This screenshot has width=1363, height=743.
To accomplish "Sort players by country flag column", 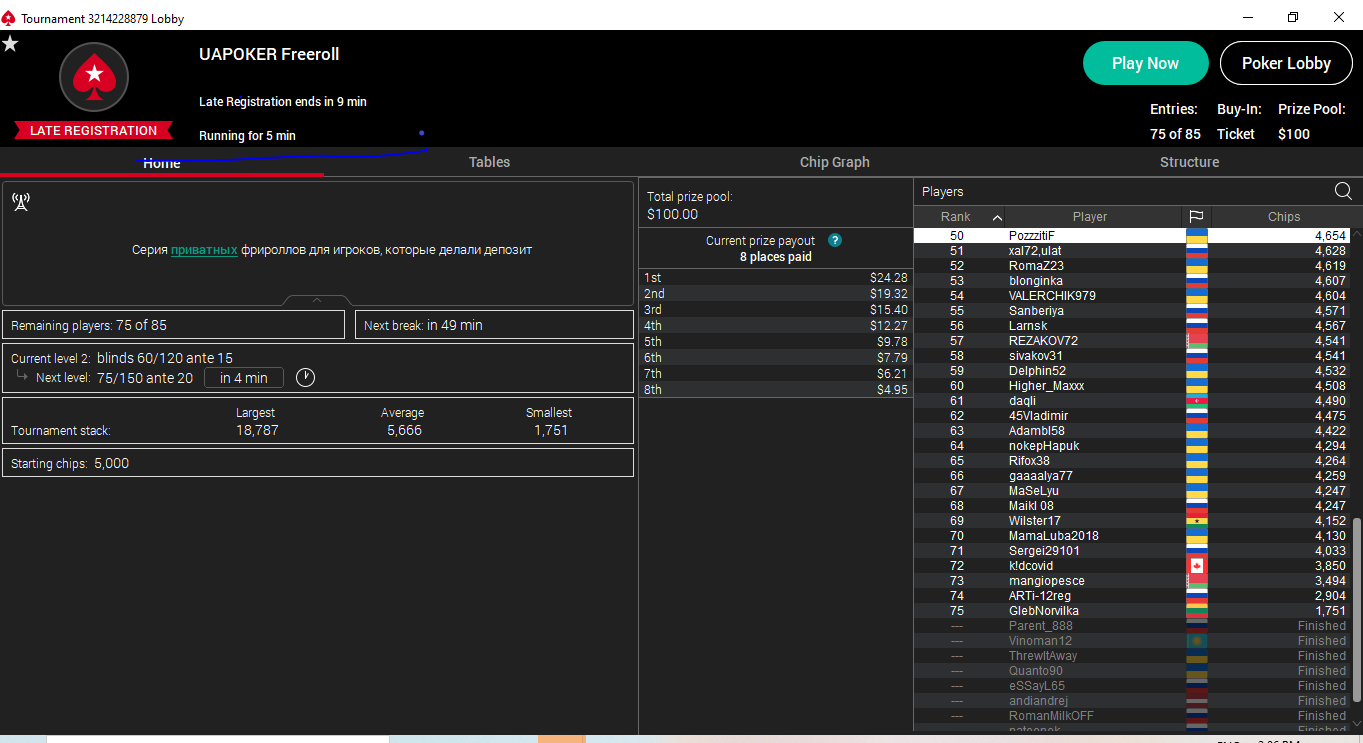I will 1196,217.
